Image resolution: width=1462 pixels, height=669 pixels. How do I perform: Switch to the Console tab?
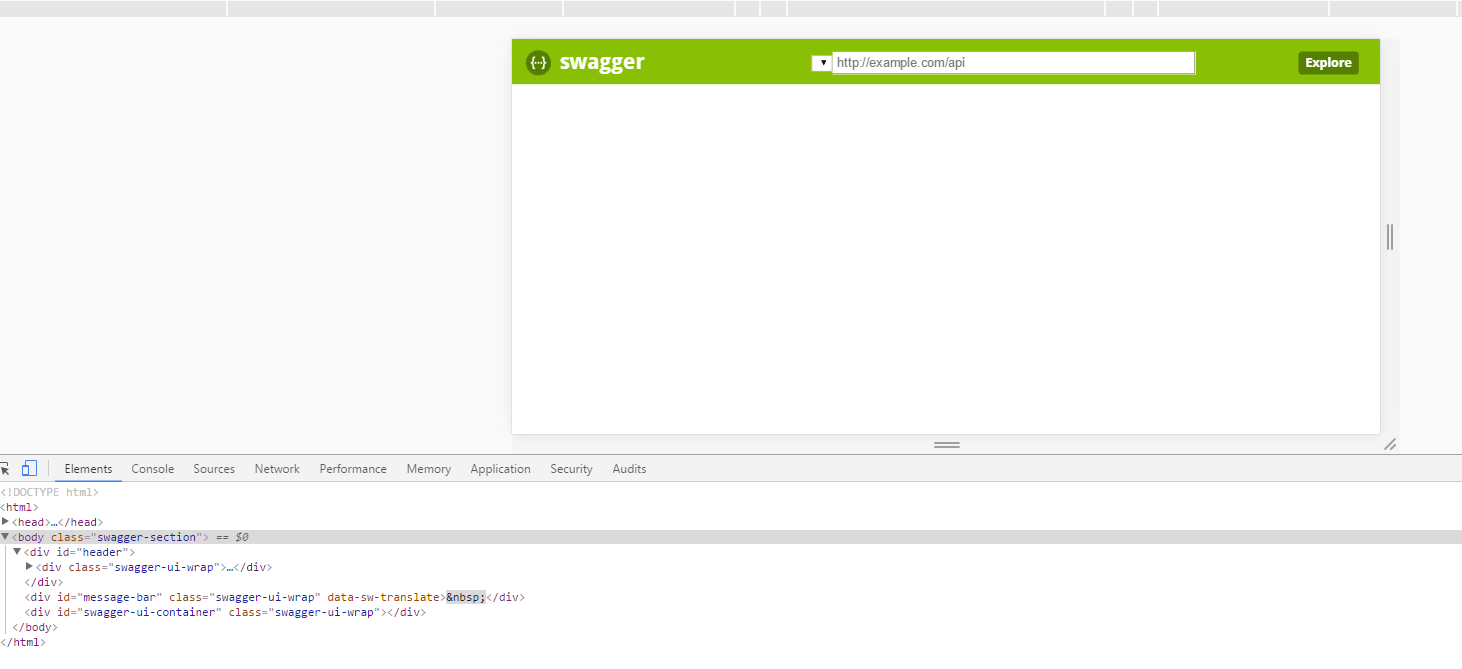[153, 469]
